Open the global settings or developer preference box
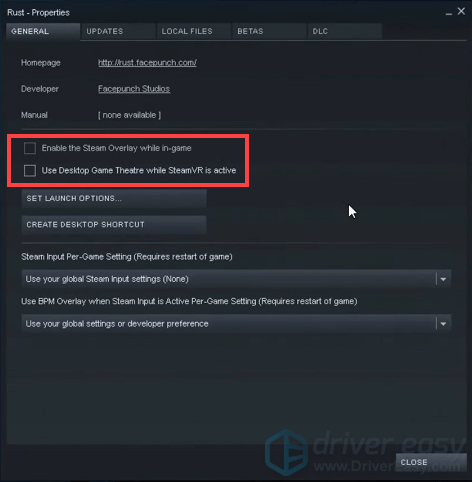Image resolution: width=472 pixels, height=482 pixels. coord(236,324)
